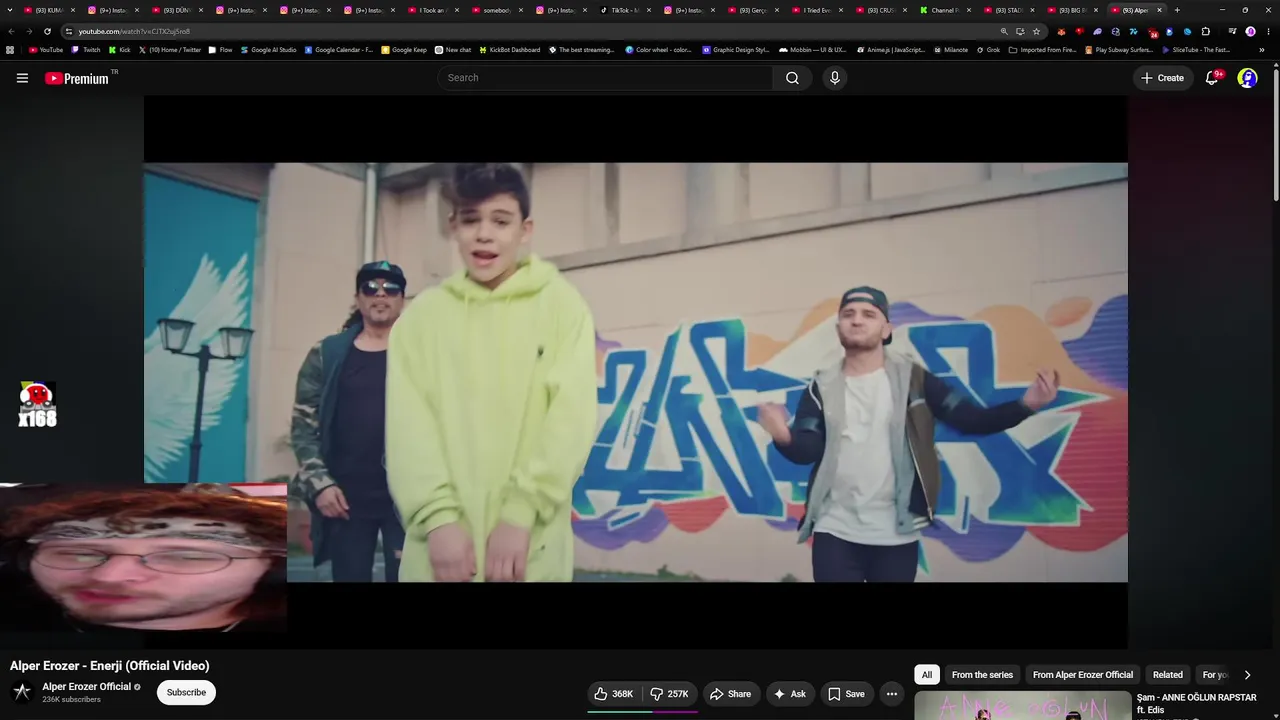The width and height of the screenshot is (1280, 720).
Task: Go back in browser history
Action: pos(11,31)
